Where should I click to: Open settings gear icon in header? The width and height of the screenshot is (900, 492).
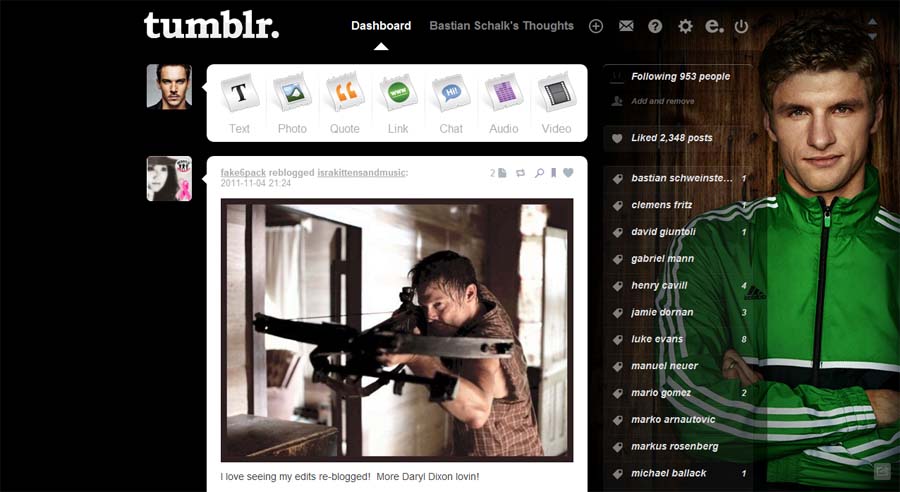685,26
